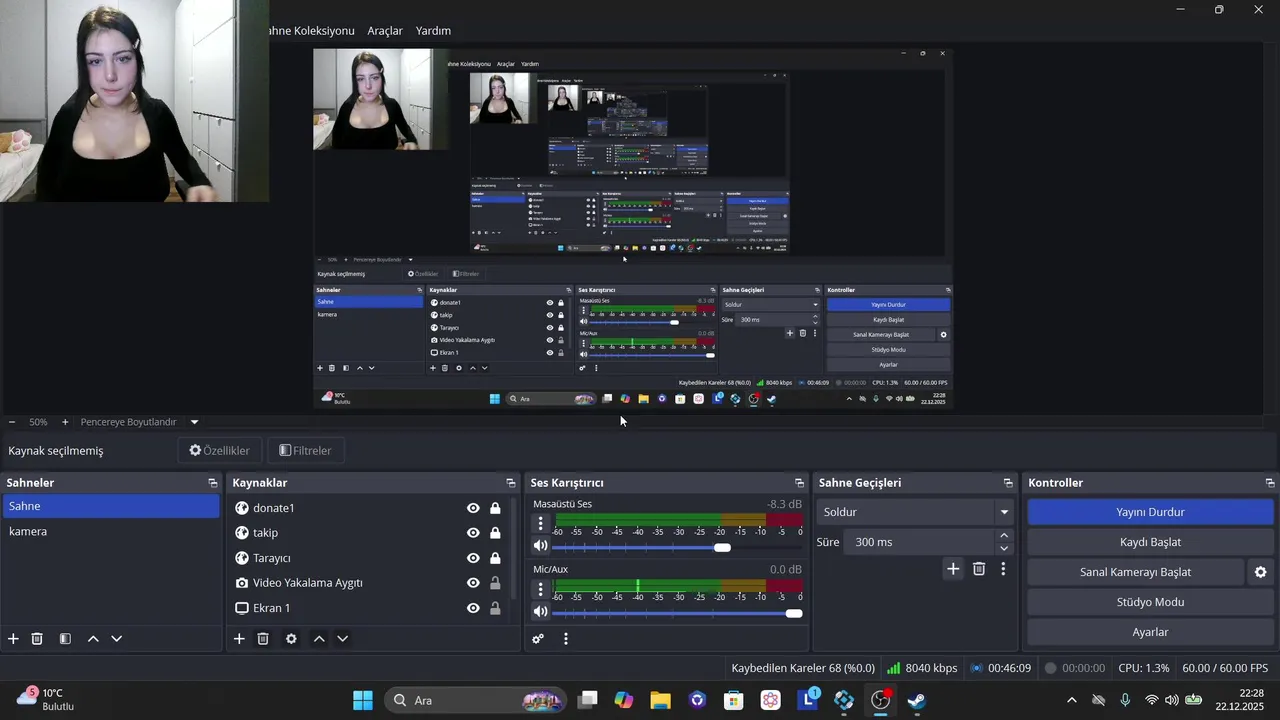Open Özellikler properties button

click(x=219, y=450)
